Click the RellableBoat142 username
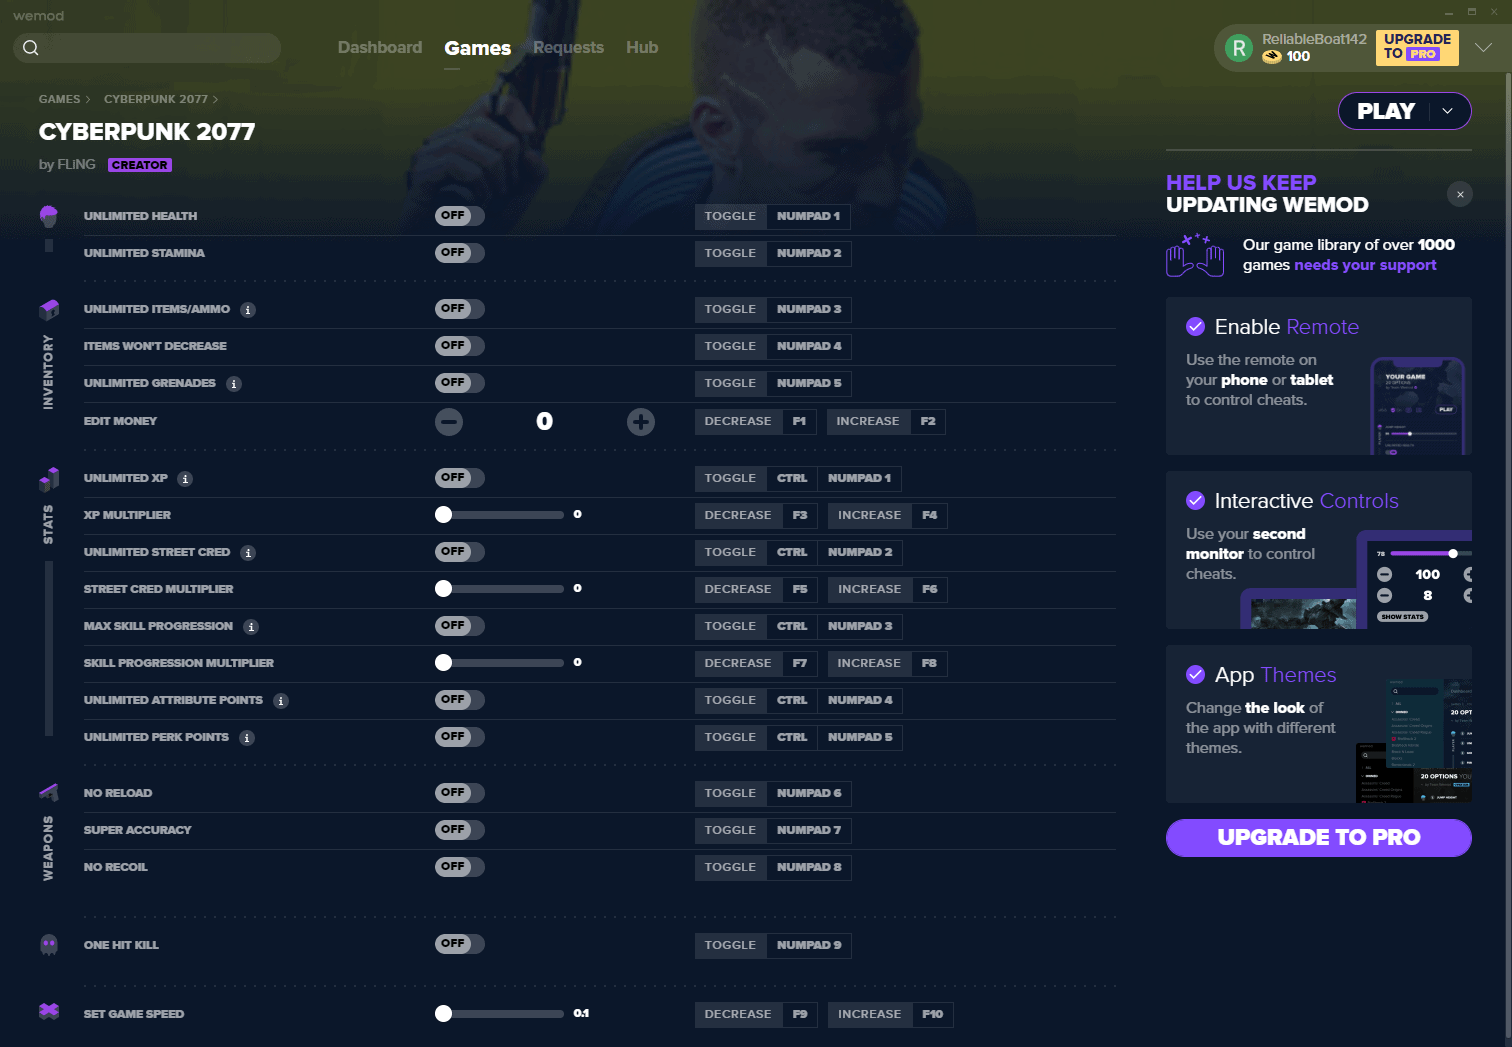1512x1047 pixels. tap(1314, 39)
